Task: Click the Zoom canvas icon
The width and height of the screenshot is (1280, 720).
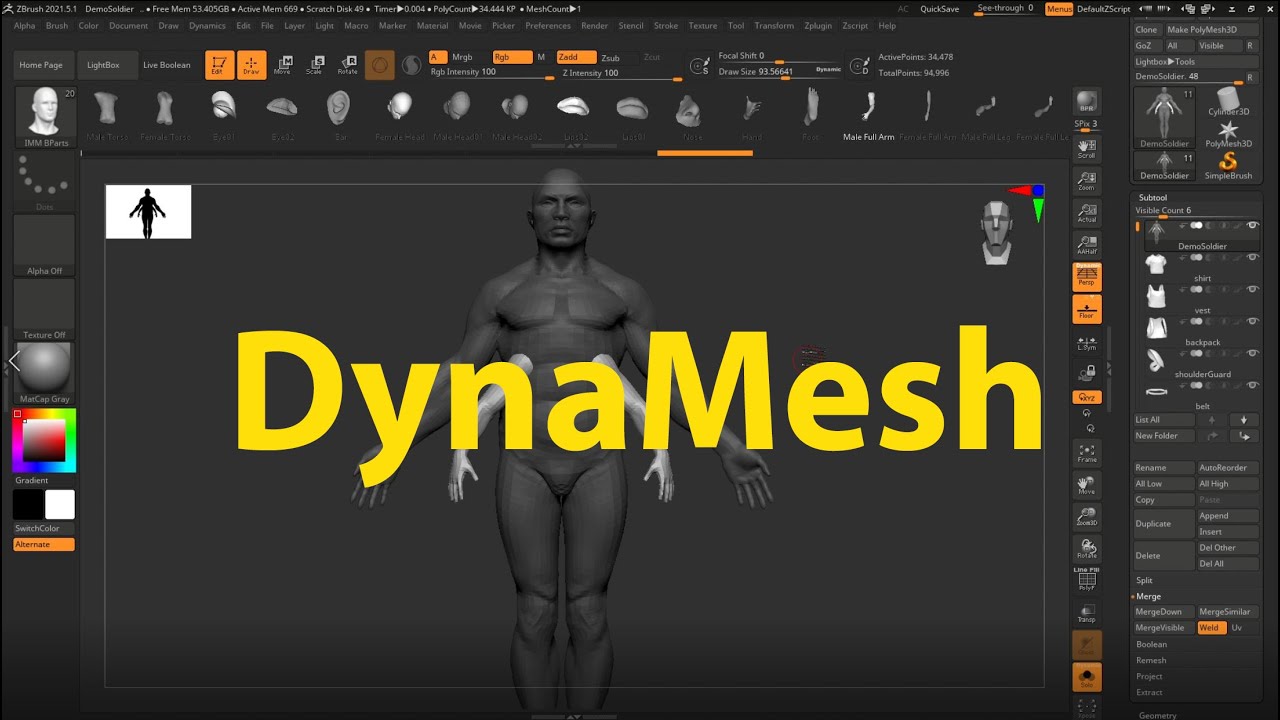Action: click(1087, 181)
